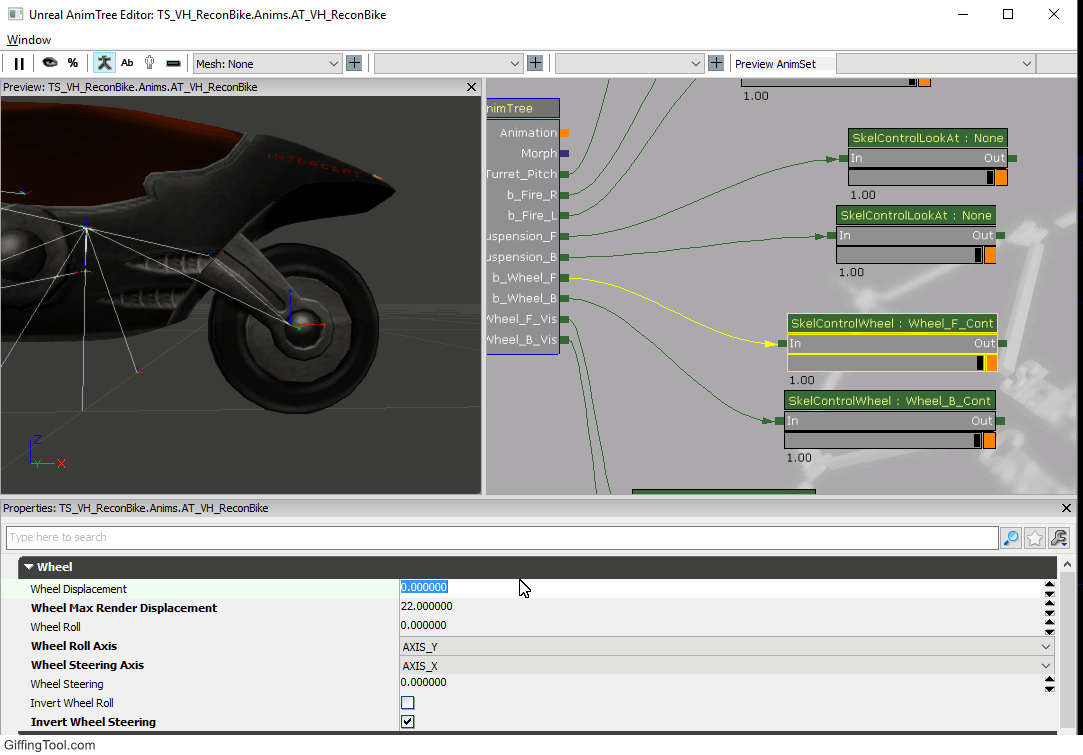Click the pause button in the toolbar

click(19, 64)
